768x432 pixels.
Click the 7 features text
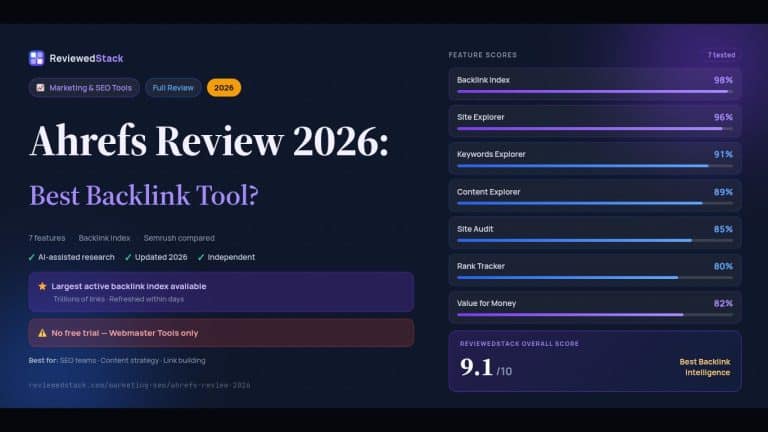point(47,238)
